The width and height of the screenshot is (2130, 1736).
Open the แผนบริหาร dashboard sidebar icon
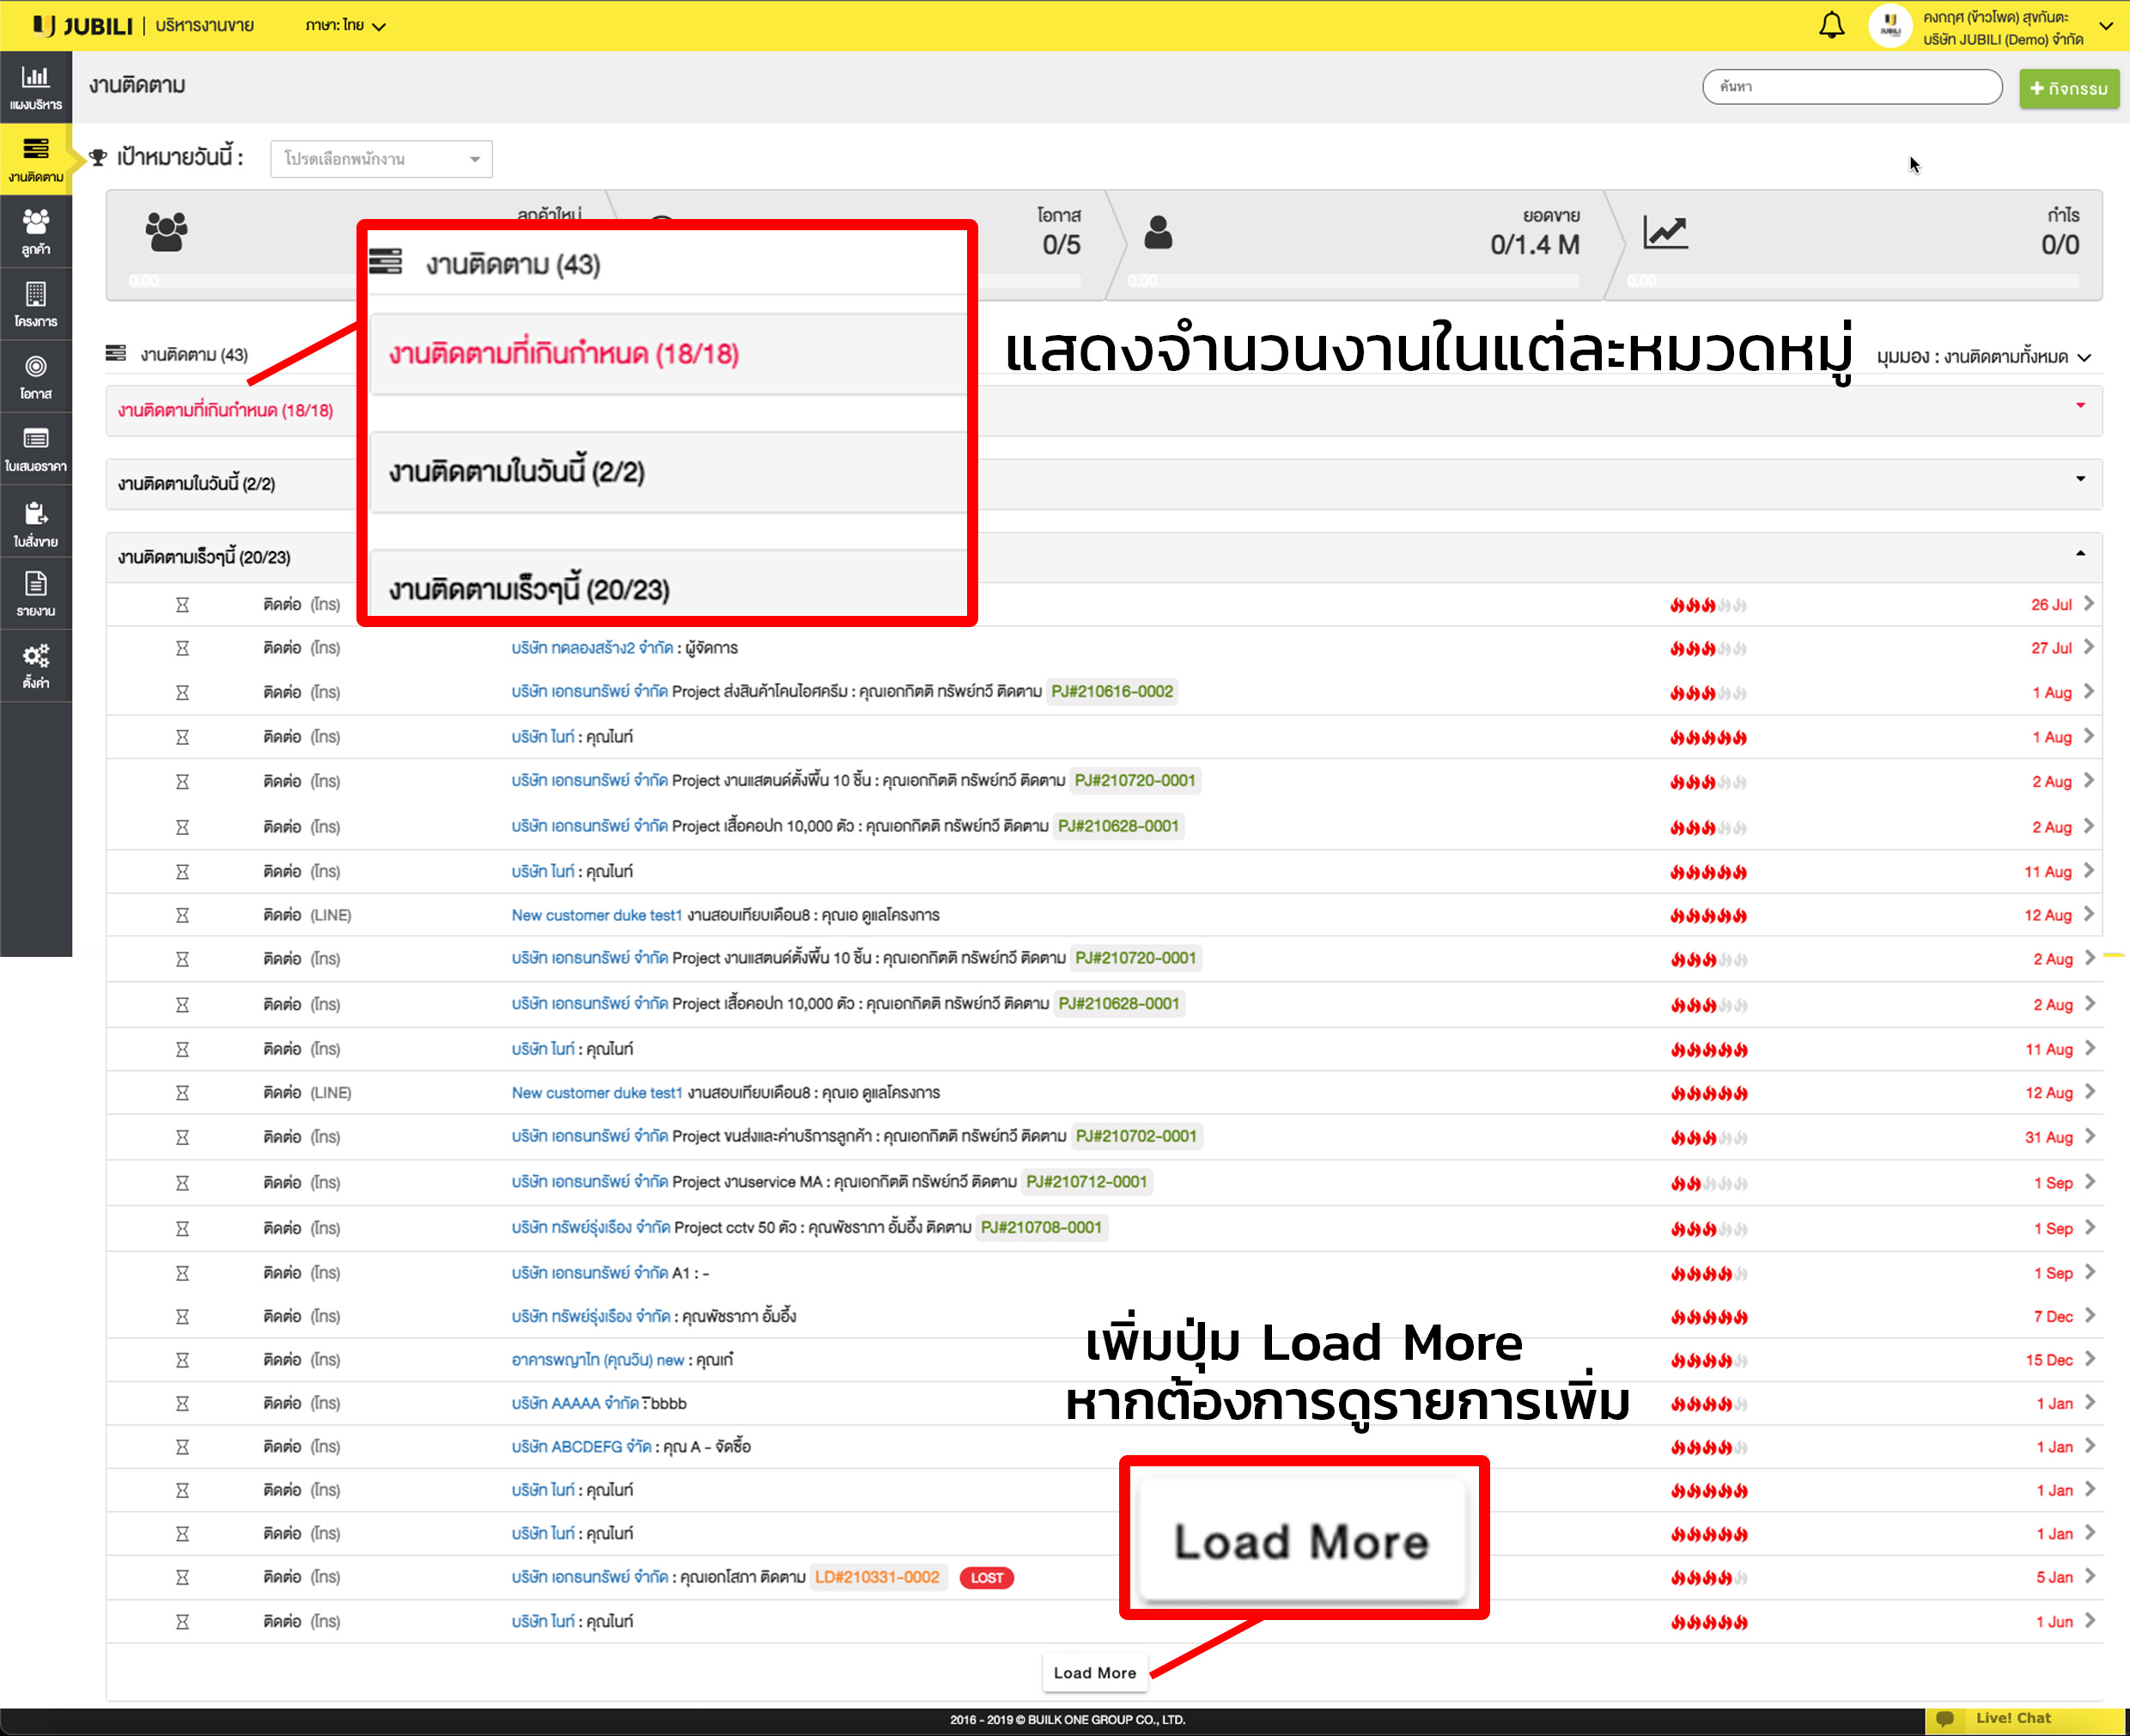tap(36, 87)
